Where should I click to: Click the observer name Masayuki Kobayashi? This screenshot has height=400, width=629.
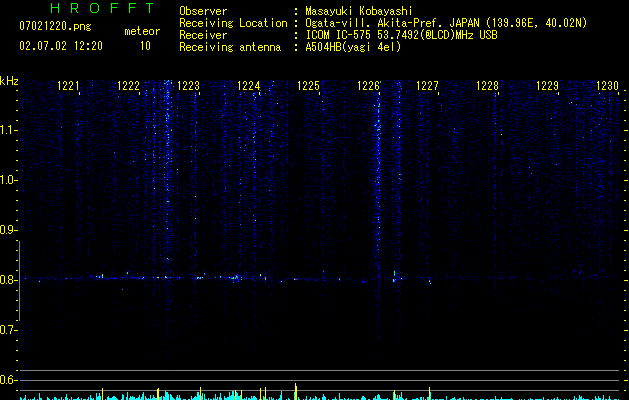[359, 11]
